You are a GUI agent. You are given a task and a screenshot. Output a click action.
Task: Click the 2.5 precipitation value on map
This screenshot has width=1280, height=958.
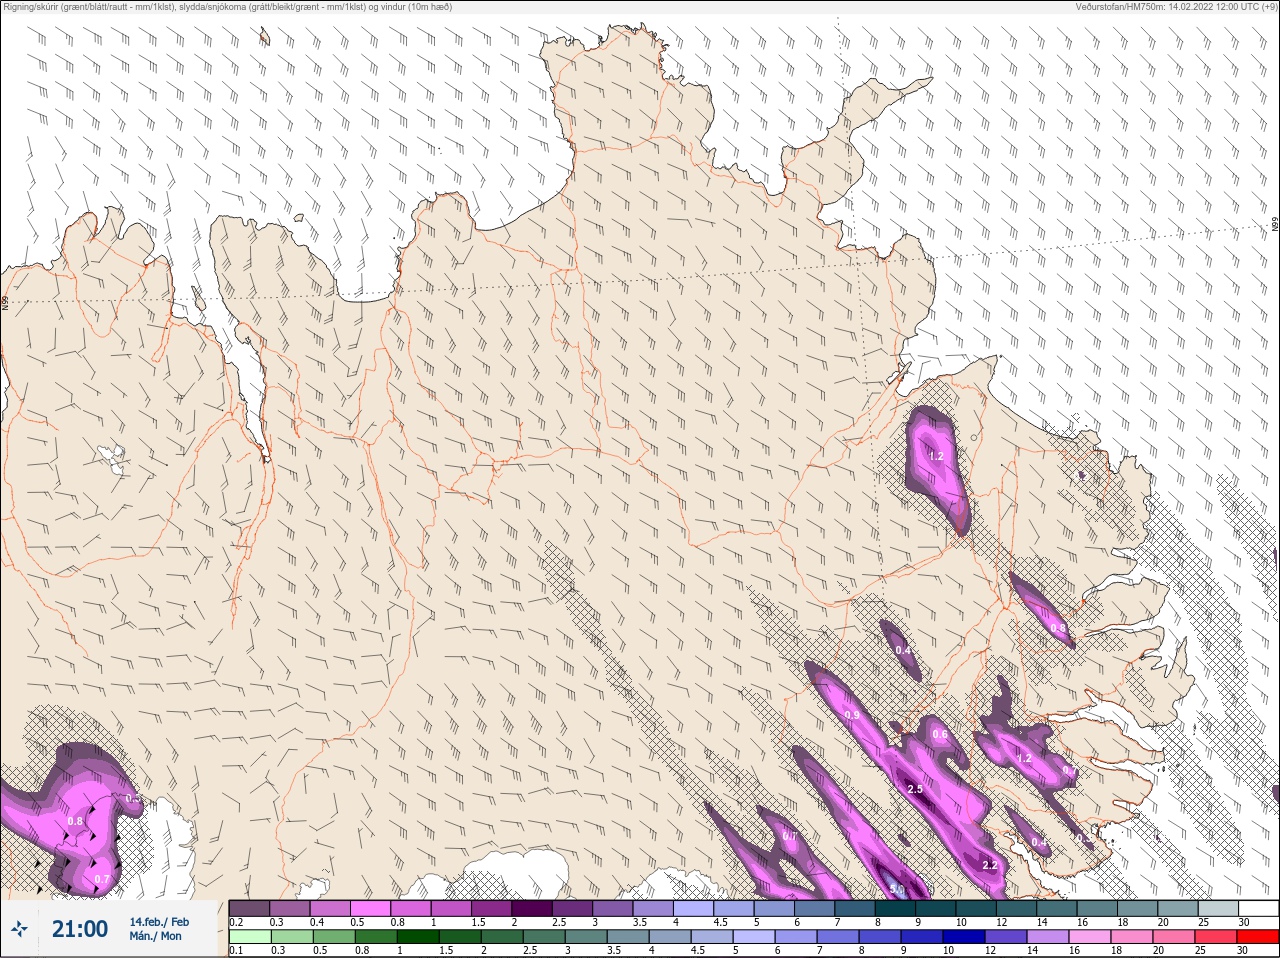914,789
